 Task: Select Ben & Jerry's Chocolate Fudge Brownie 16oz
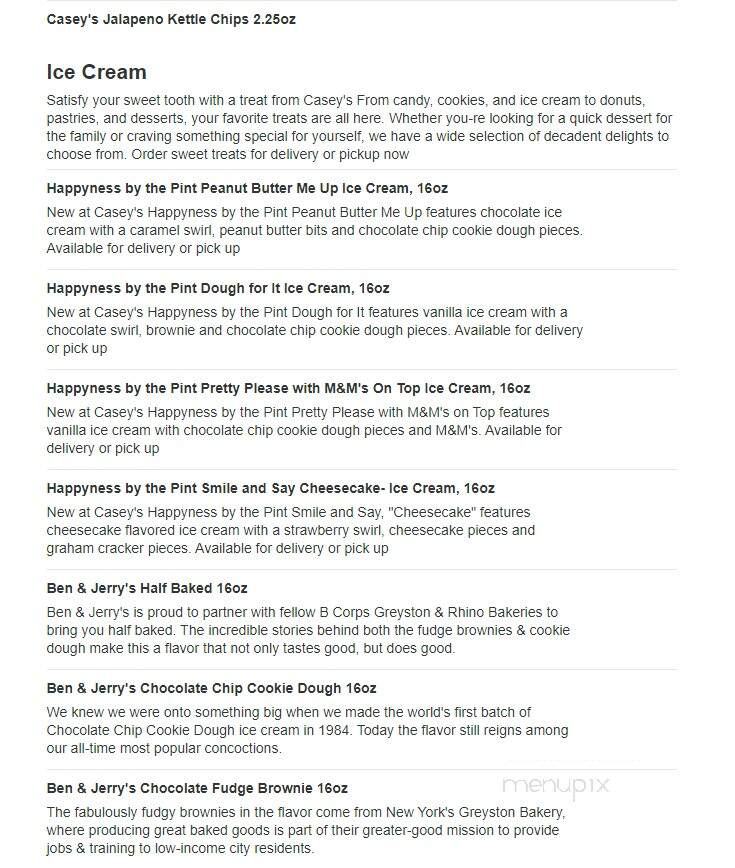[x=197, y=788]
